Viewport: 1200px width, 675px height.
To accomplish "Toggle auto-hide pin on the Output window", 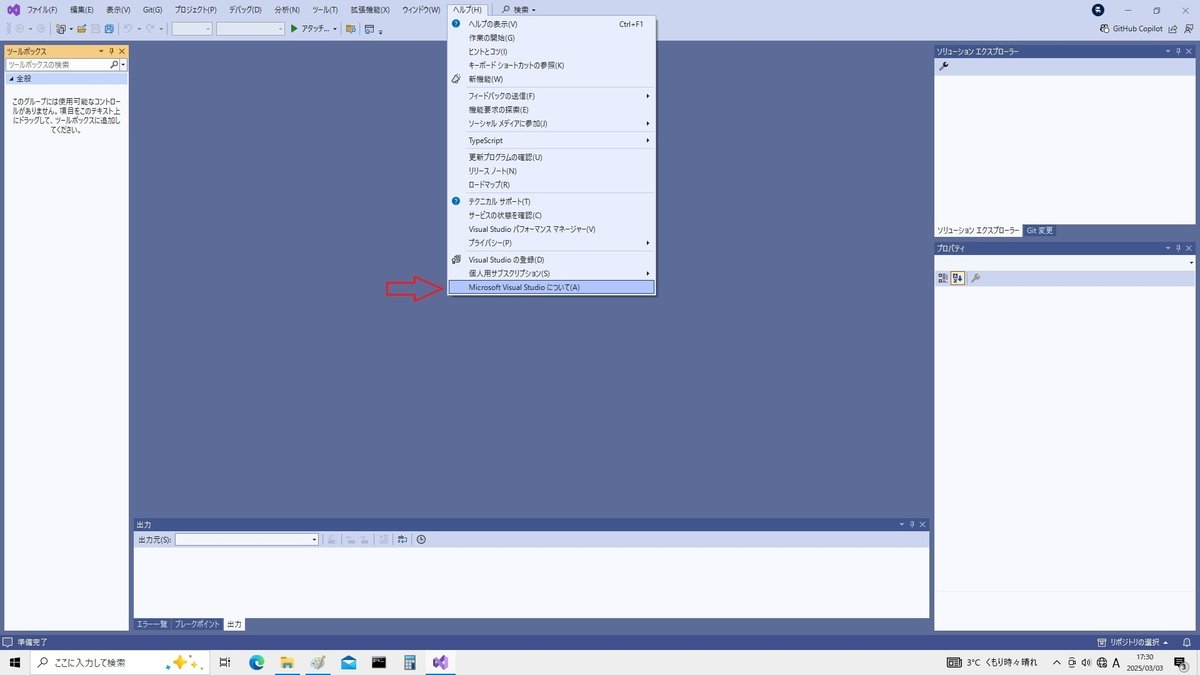I will pyautogui.click(x=912, y=523).
